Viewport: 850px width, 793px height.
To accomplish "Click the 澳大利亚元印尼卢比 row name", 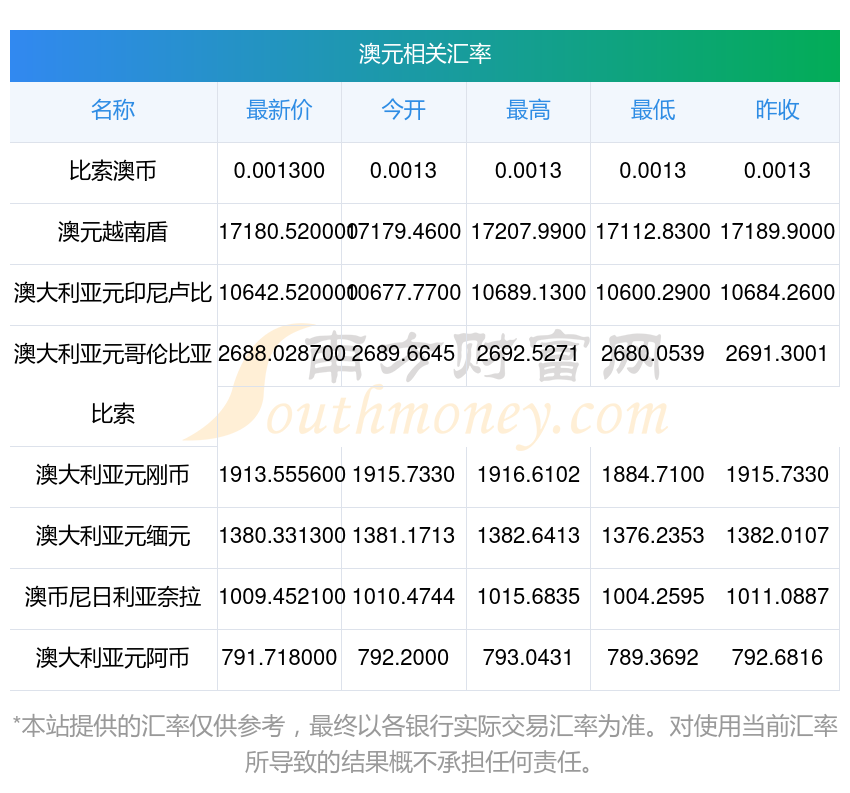I will tap(113, 293).
